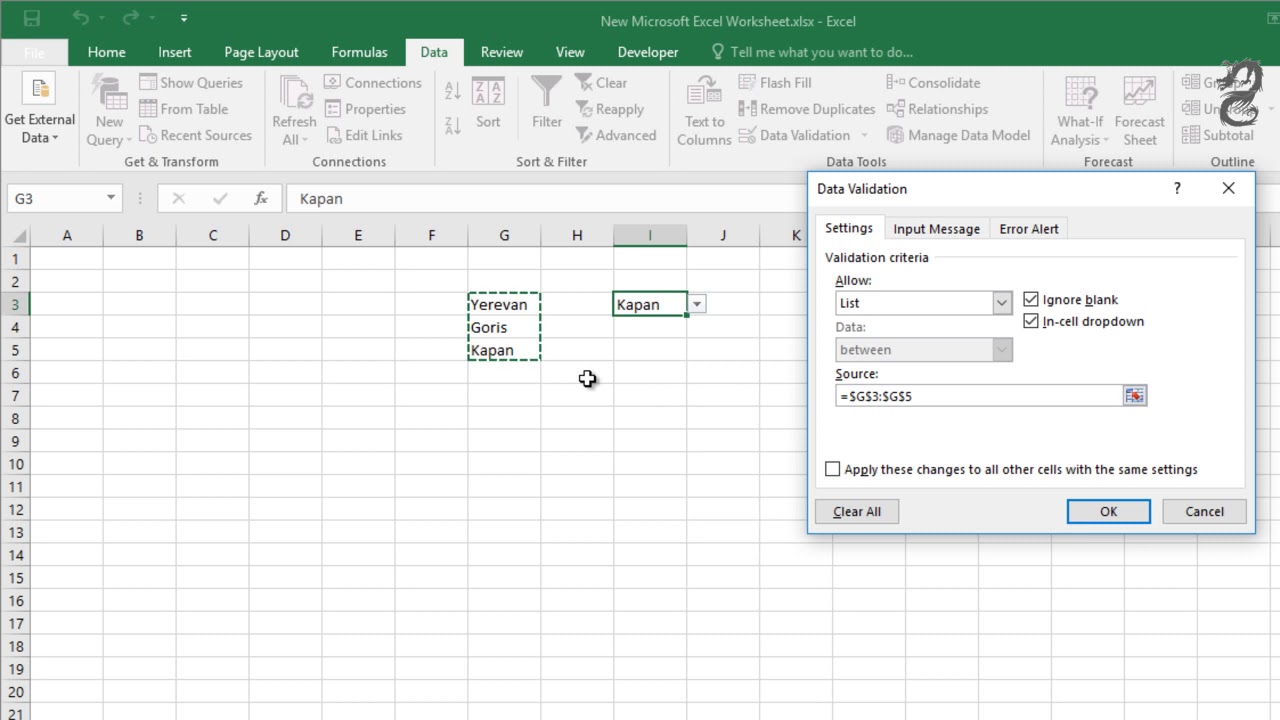Click Remove Duplicates
Viewport: 1280px width, 720px height.
click(806, 109)
